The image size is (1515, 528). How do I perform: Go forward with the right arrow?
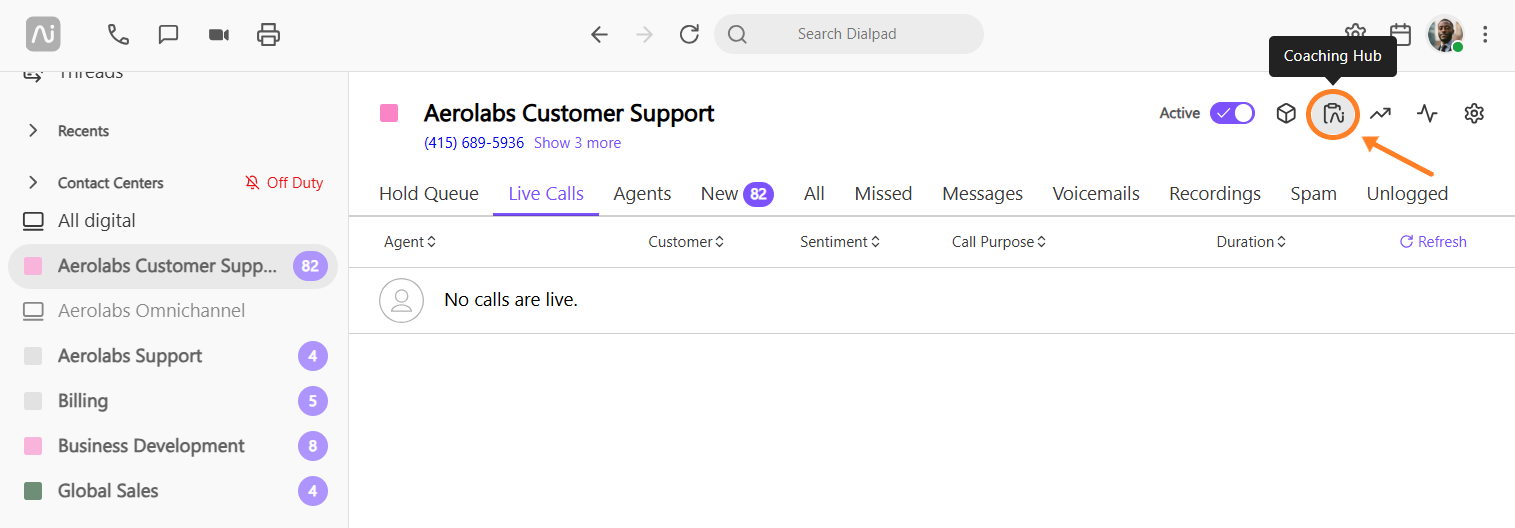coord(645,34)
